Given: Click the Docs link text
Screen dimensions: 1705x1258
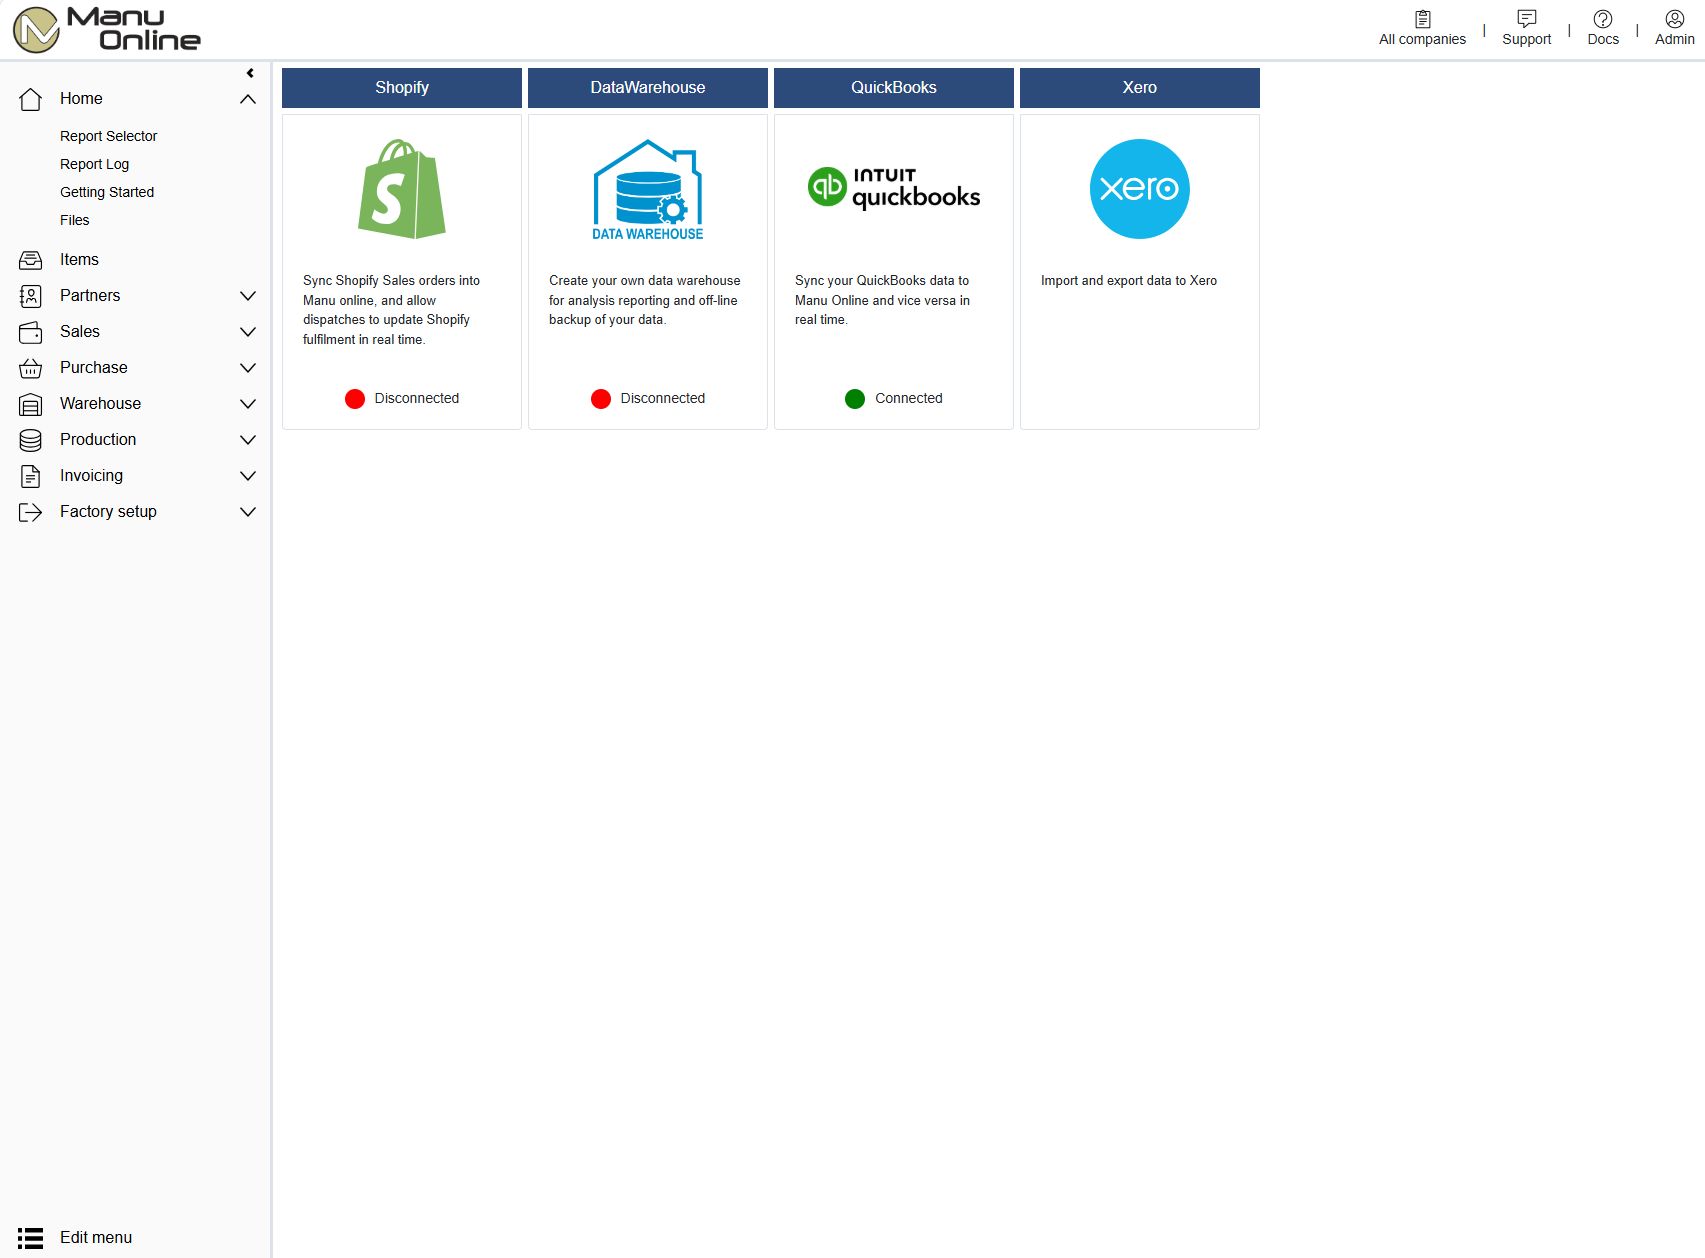Looking at the screenshot, I should pyautogui.click(x=1602, y=40).
